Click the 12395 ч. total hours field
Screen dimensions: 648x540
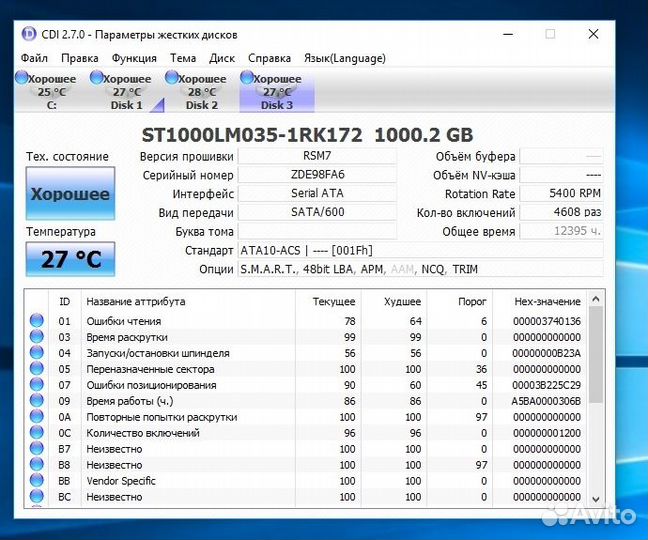coord(561,231)
